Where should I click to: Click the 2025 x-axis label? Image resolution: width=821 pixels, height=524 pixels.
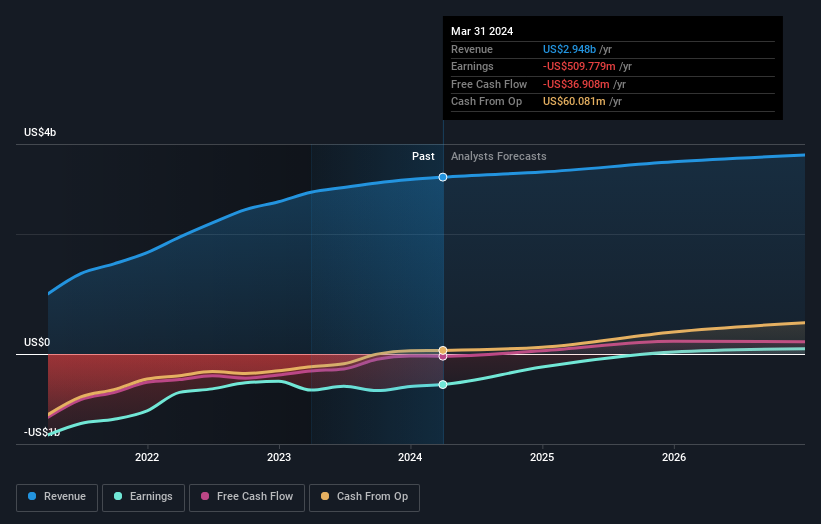(x=542, y=458)
